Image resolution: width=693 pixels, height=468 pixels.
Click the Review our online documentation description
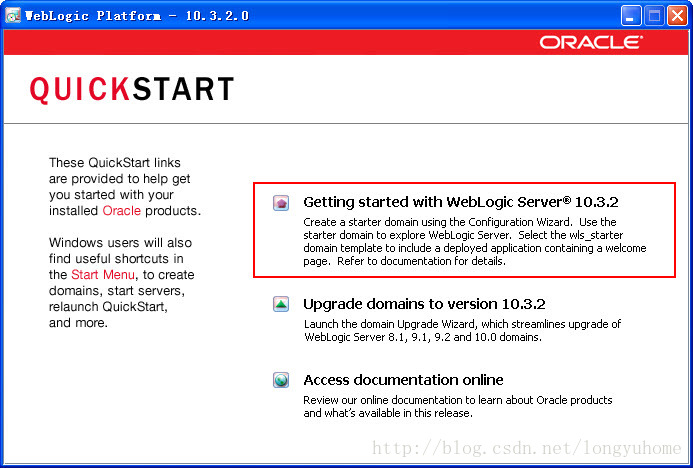458,407
